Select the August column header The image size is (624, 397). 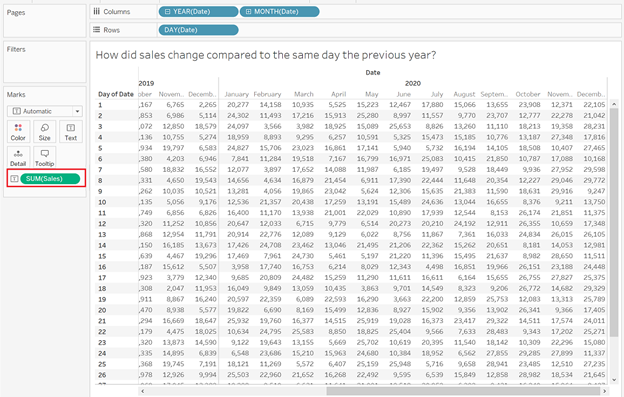[x=464, y=94]
